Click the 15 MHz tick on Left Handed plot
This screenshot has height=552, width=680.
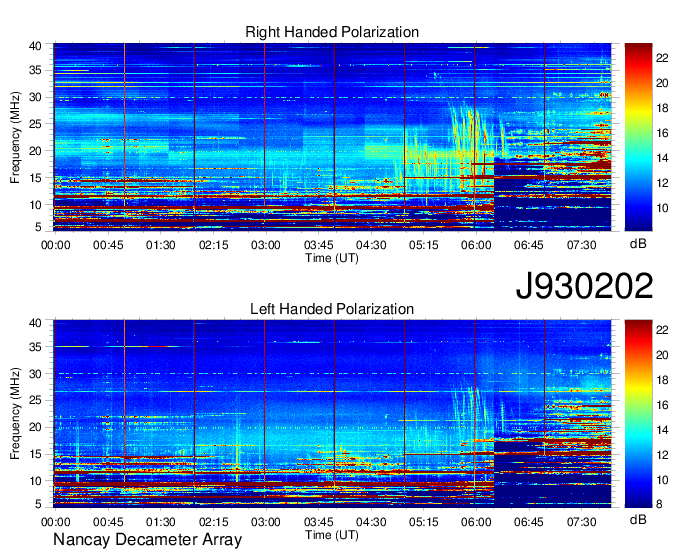[x=35, y=454]
